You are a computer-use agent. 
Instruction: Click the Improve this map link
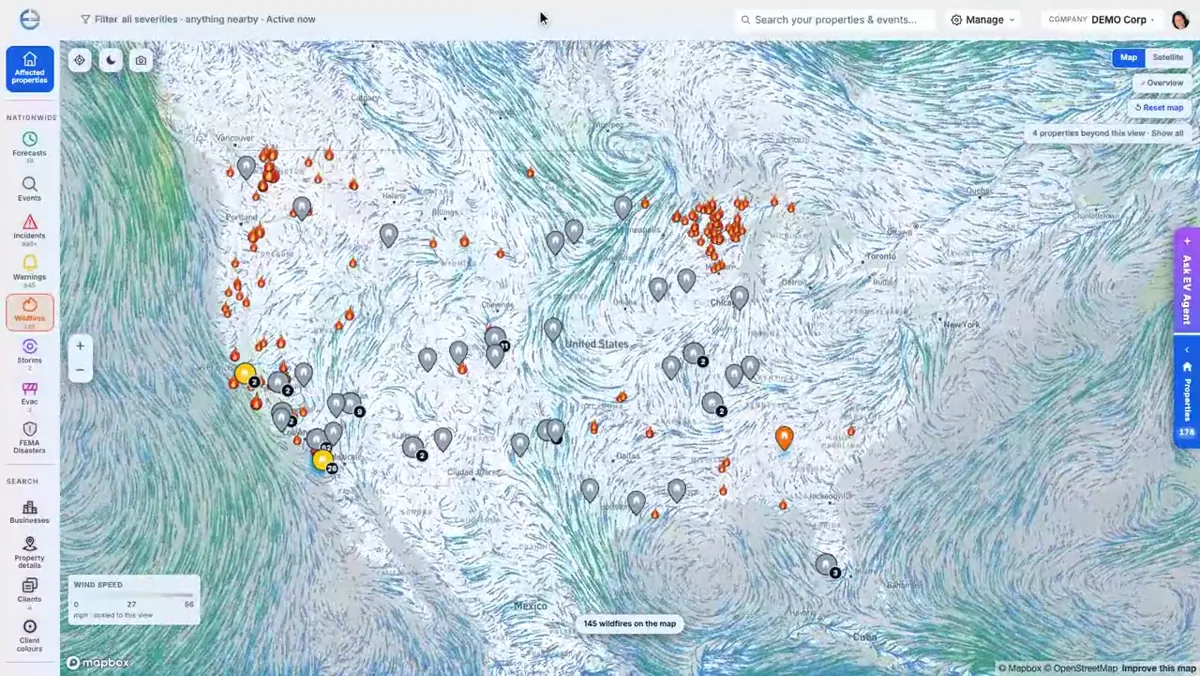[1158, 668]
